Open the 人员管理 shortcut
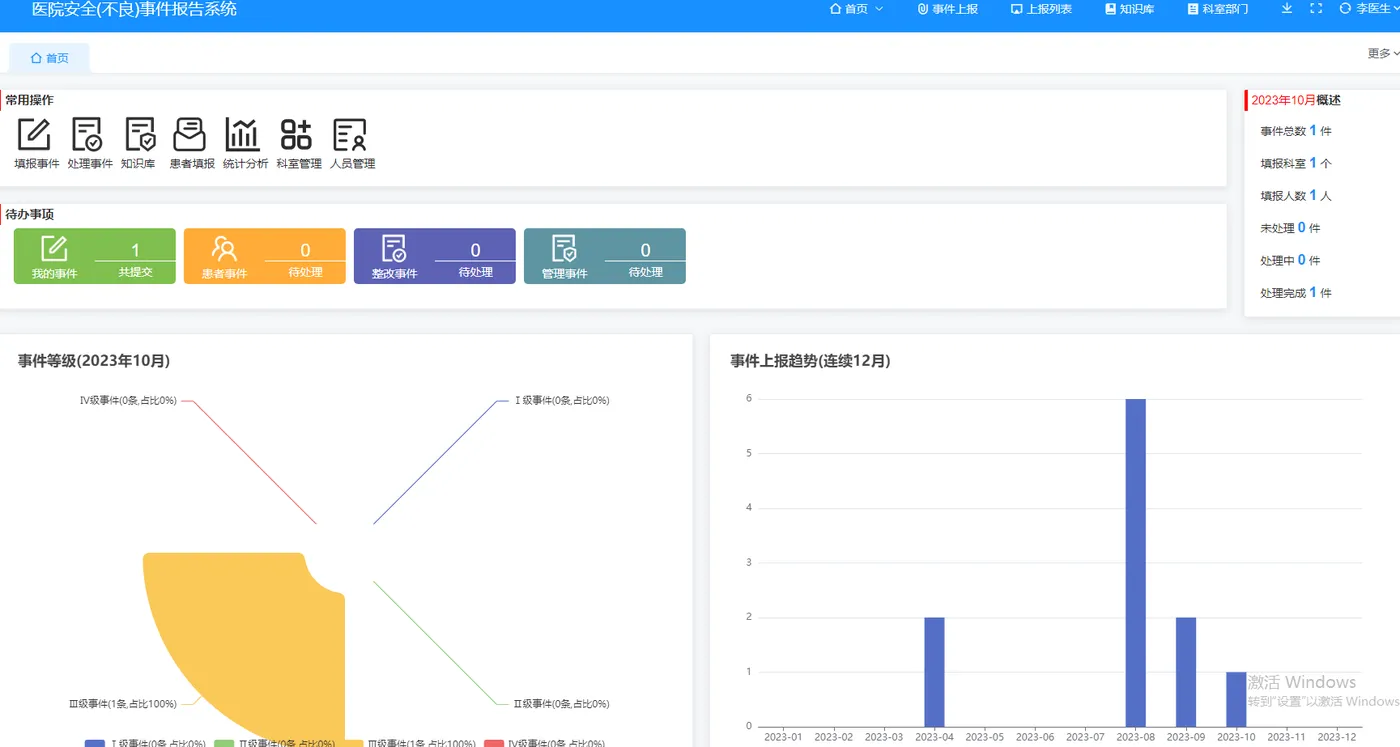Screen dimensions: 1400x747 pos(352,144)
